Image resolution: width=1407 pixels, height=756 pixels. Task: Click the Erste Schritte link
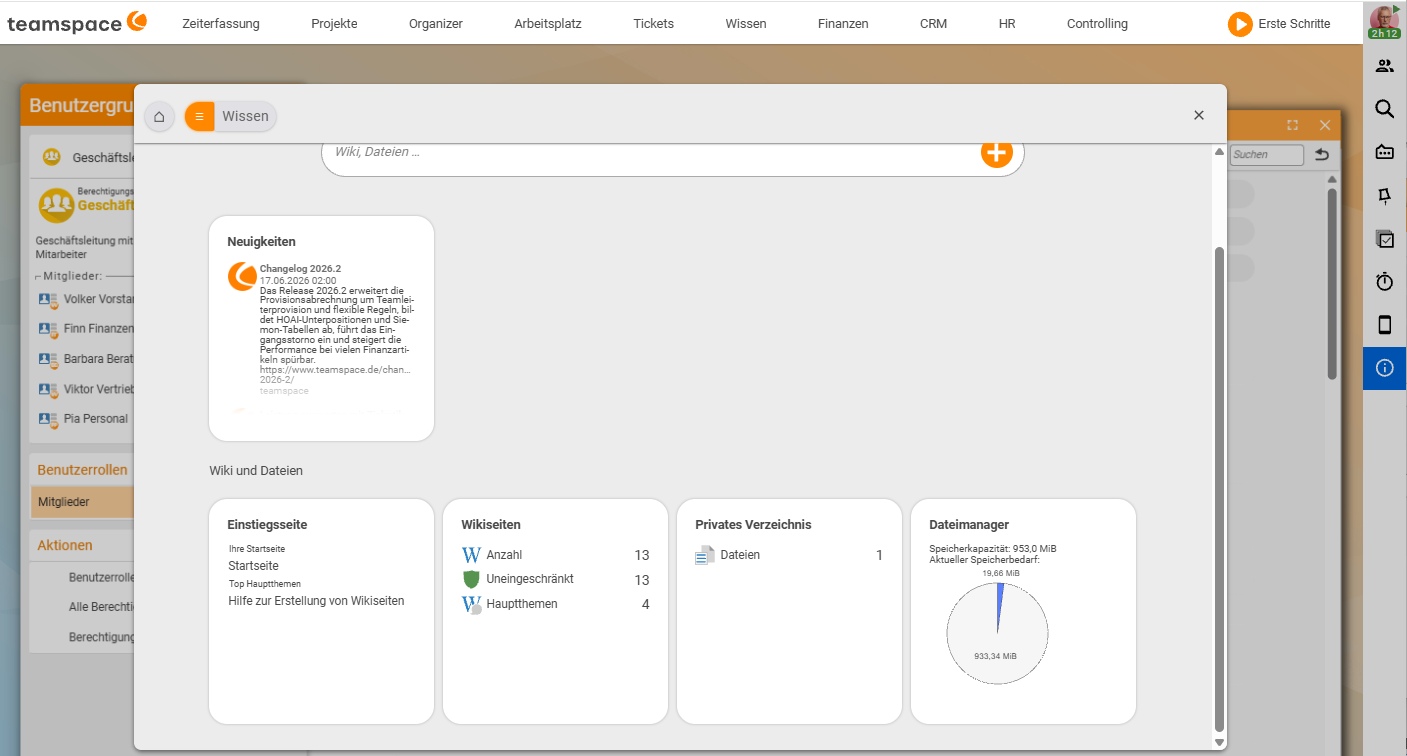(x=1294, y=24)
